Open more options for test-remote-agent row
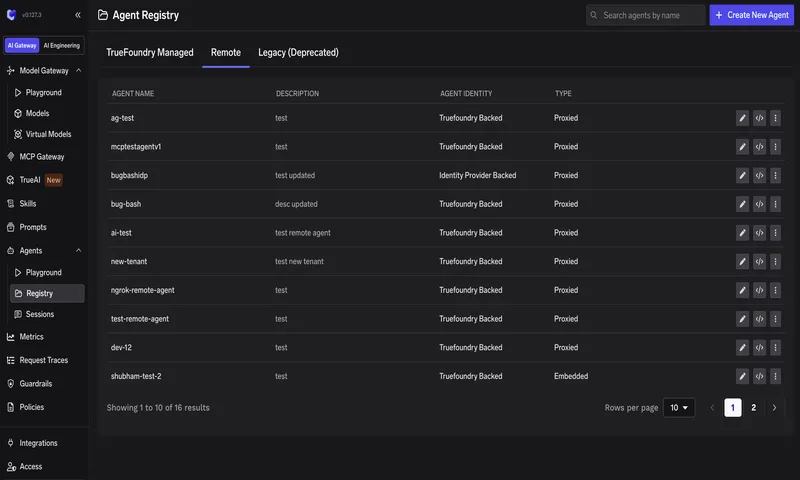 [x=776, y=319]
